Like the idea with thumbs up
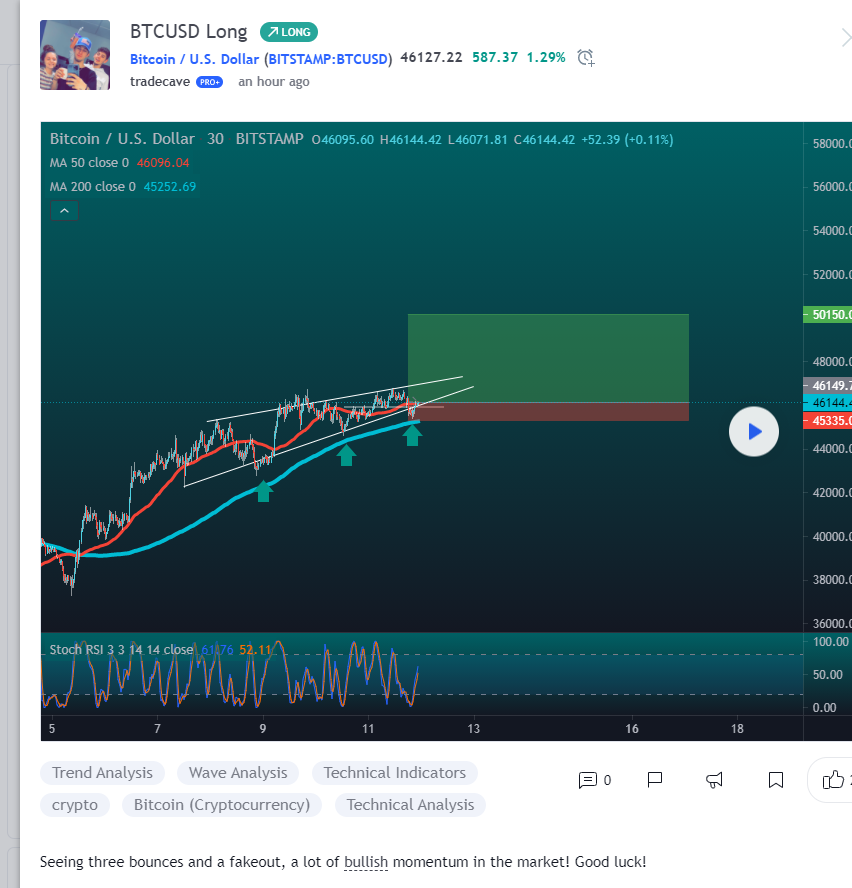The height and width of the screenshot is (888, 852). [833, 780]
